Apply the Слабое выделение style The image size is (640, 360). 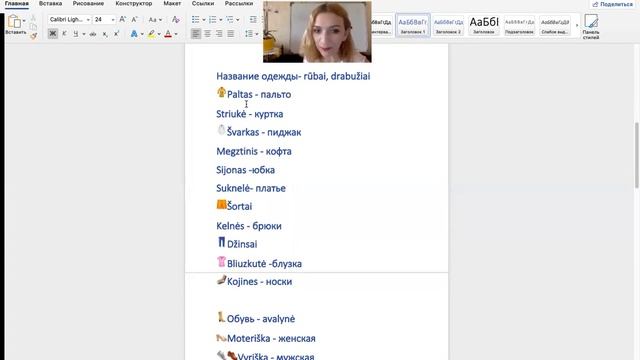[x=555, y=25]
